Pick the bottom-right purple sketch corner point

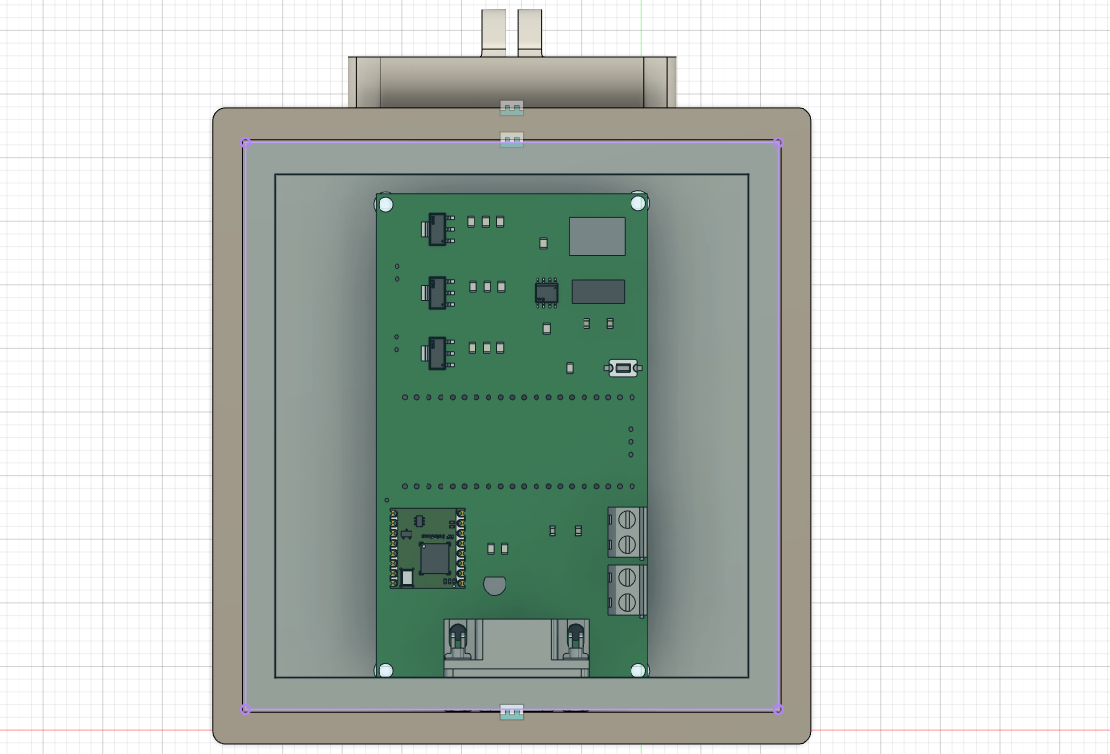(778, 709)
